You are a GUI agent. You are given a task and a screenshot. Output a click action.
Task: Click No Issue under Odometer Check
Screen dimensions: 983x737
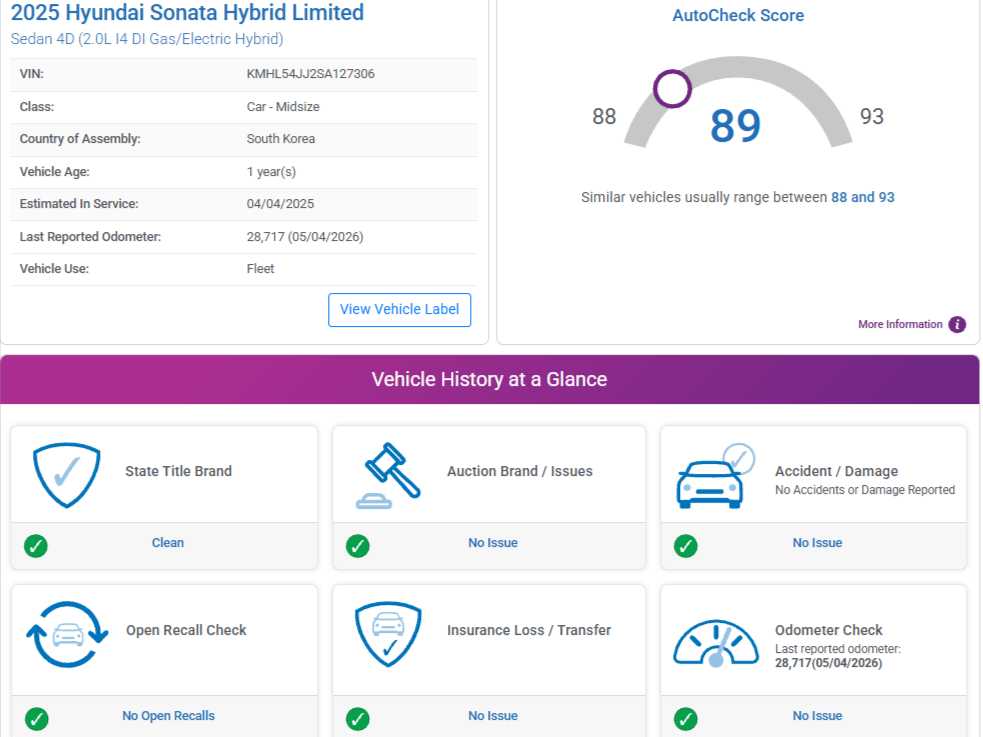tap(817, 716)
